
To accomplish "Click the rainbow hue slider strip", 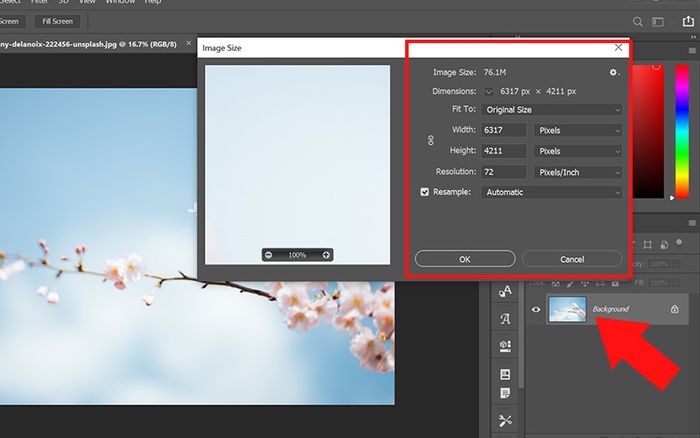I will coord(682,131).
